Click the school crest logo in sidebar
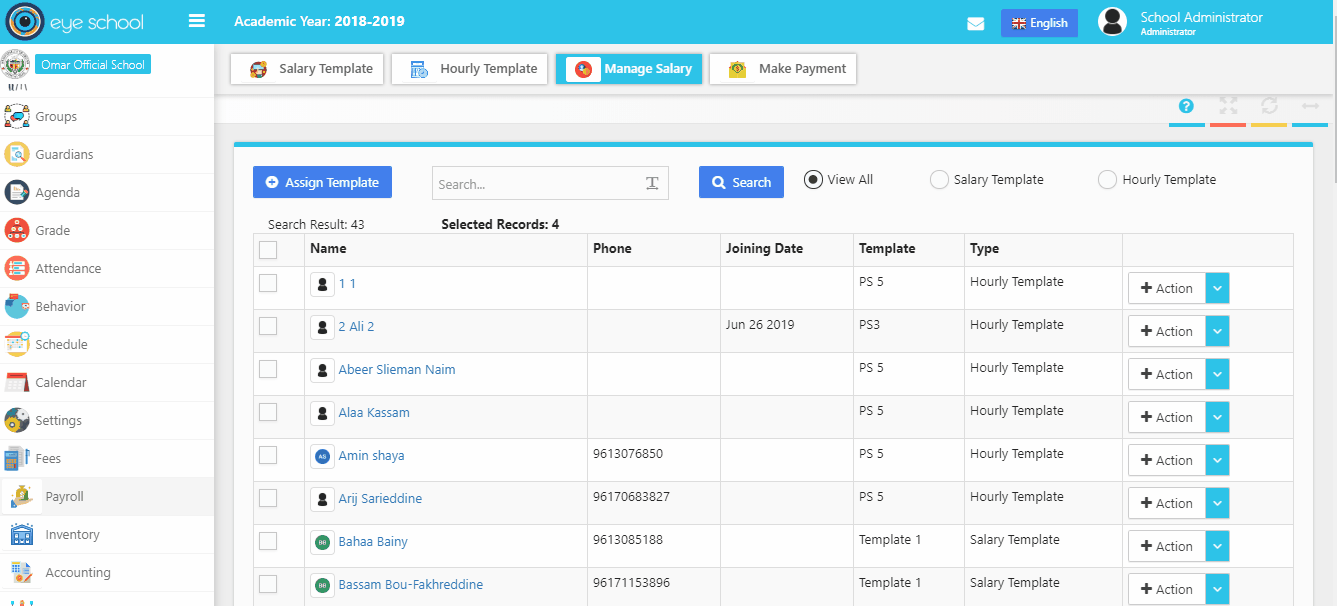Viewport: 1337px width, 606px height. tap(16, 64)
